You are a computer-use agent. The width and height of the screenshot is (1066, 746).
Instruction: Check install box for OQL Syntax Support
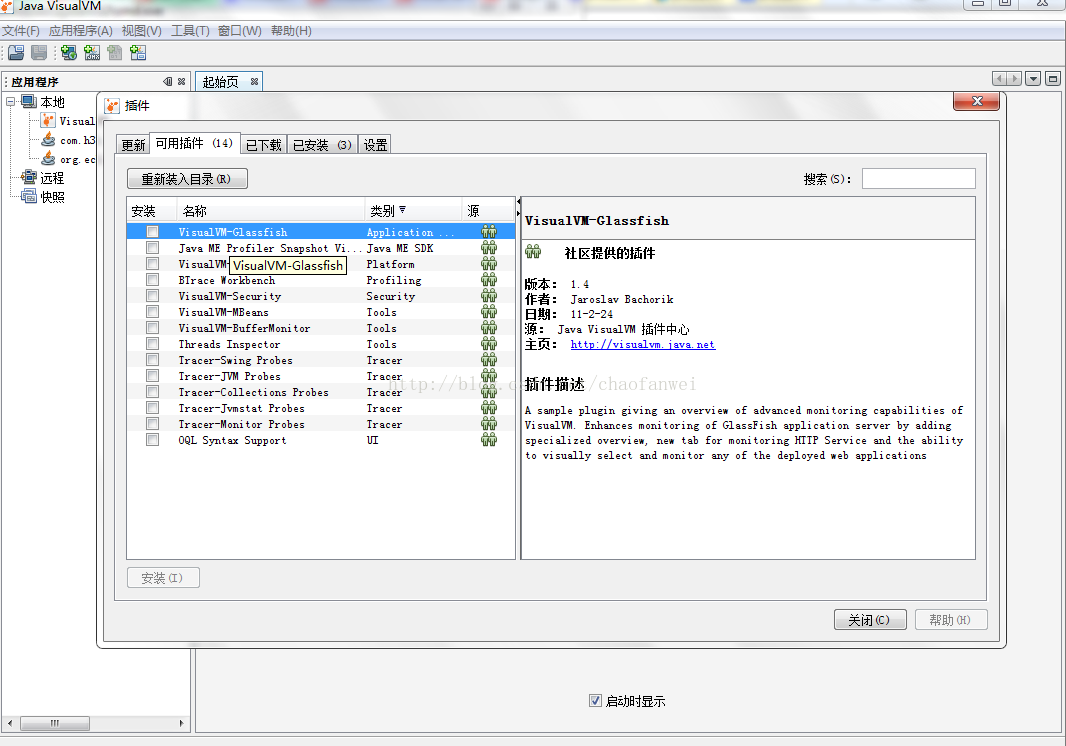[152, 440]
